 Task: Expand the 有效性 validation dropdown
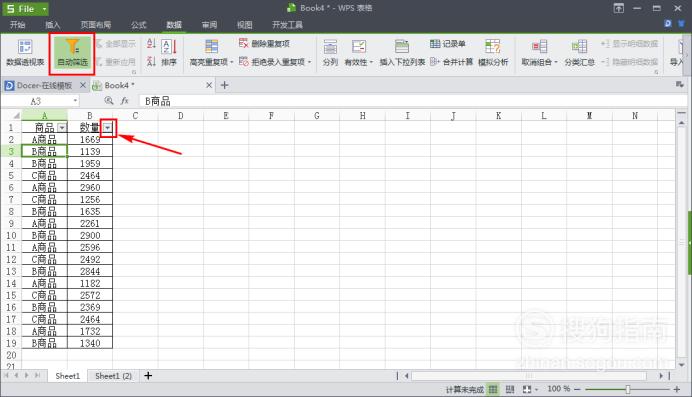[359, 53]
